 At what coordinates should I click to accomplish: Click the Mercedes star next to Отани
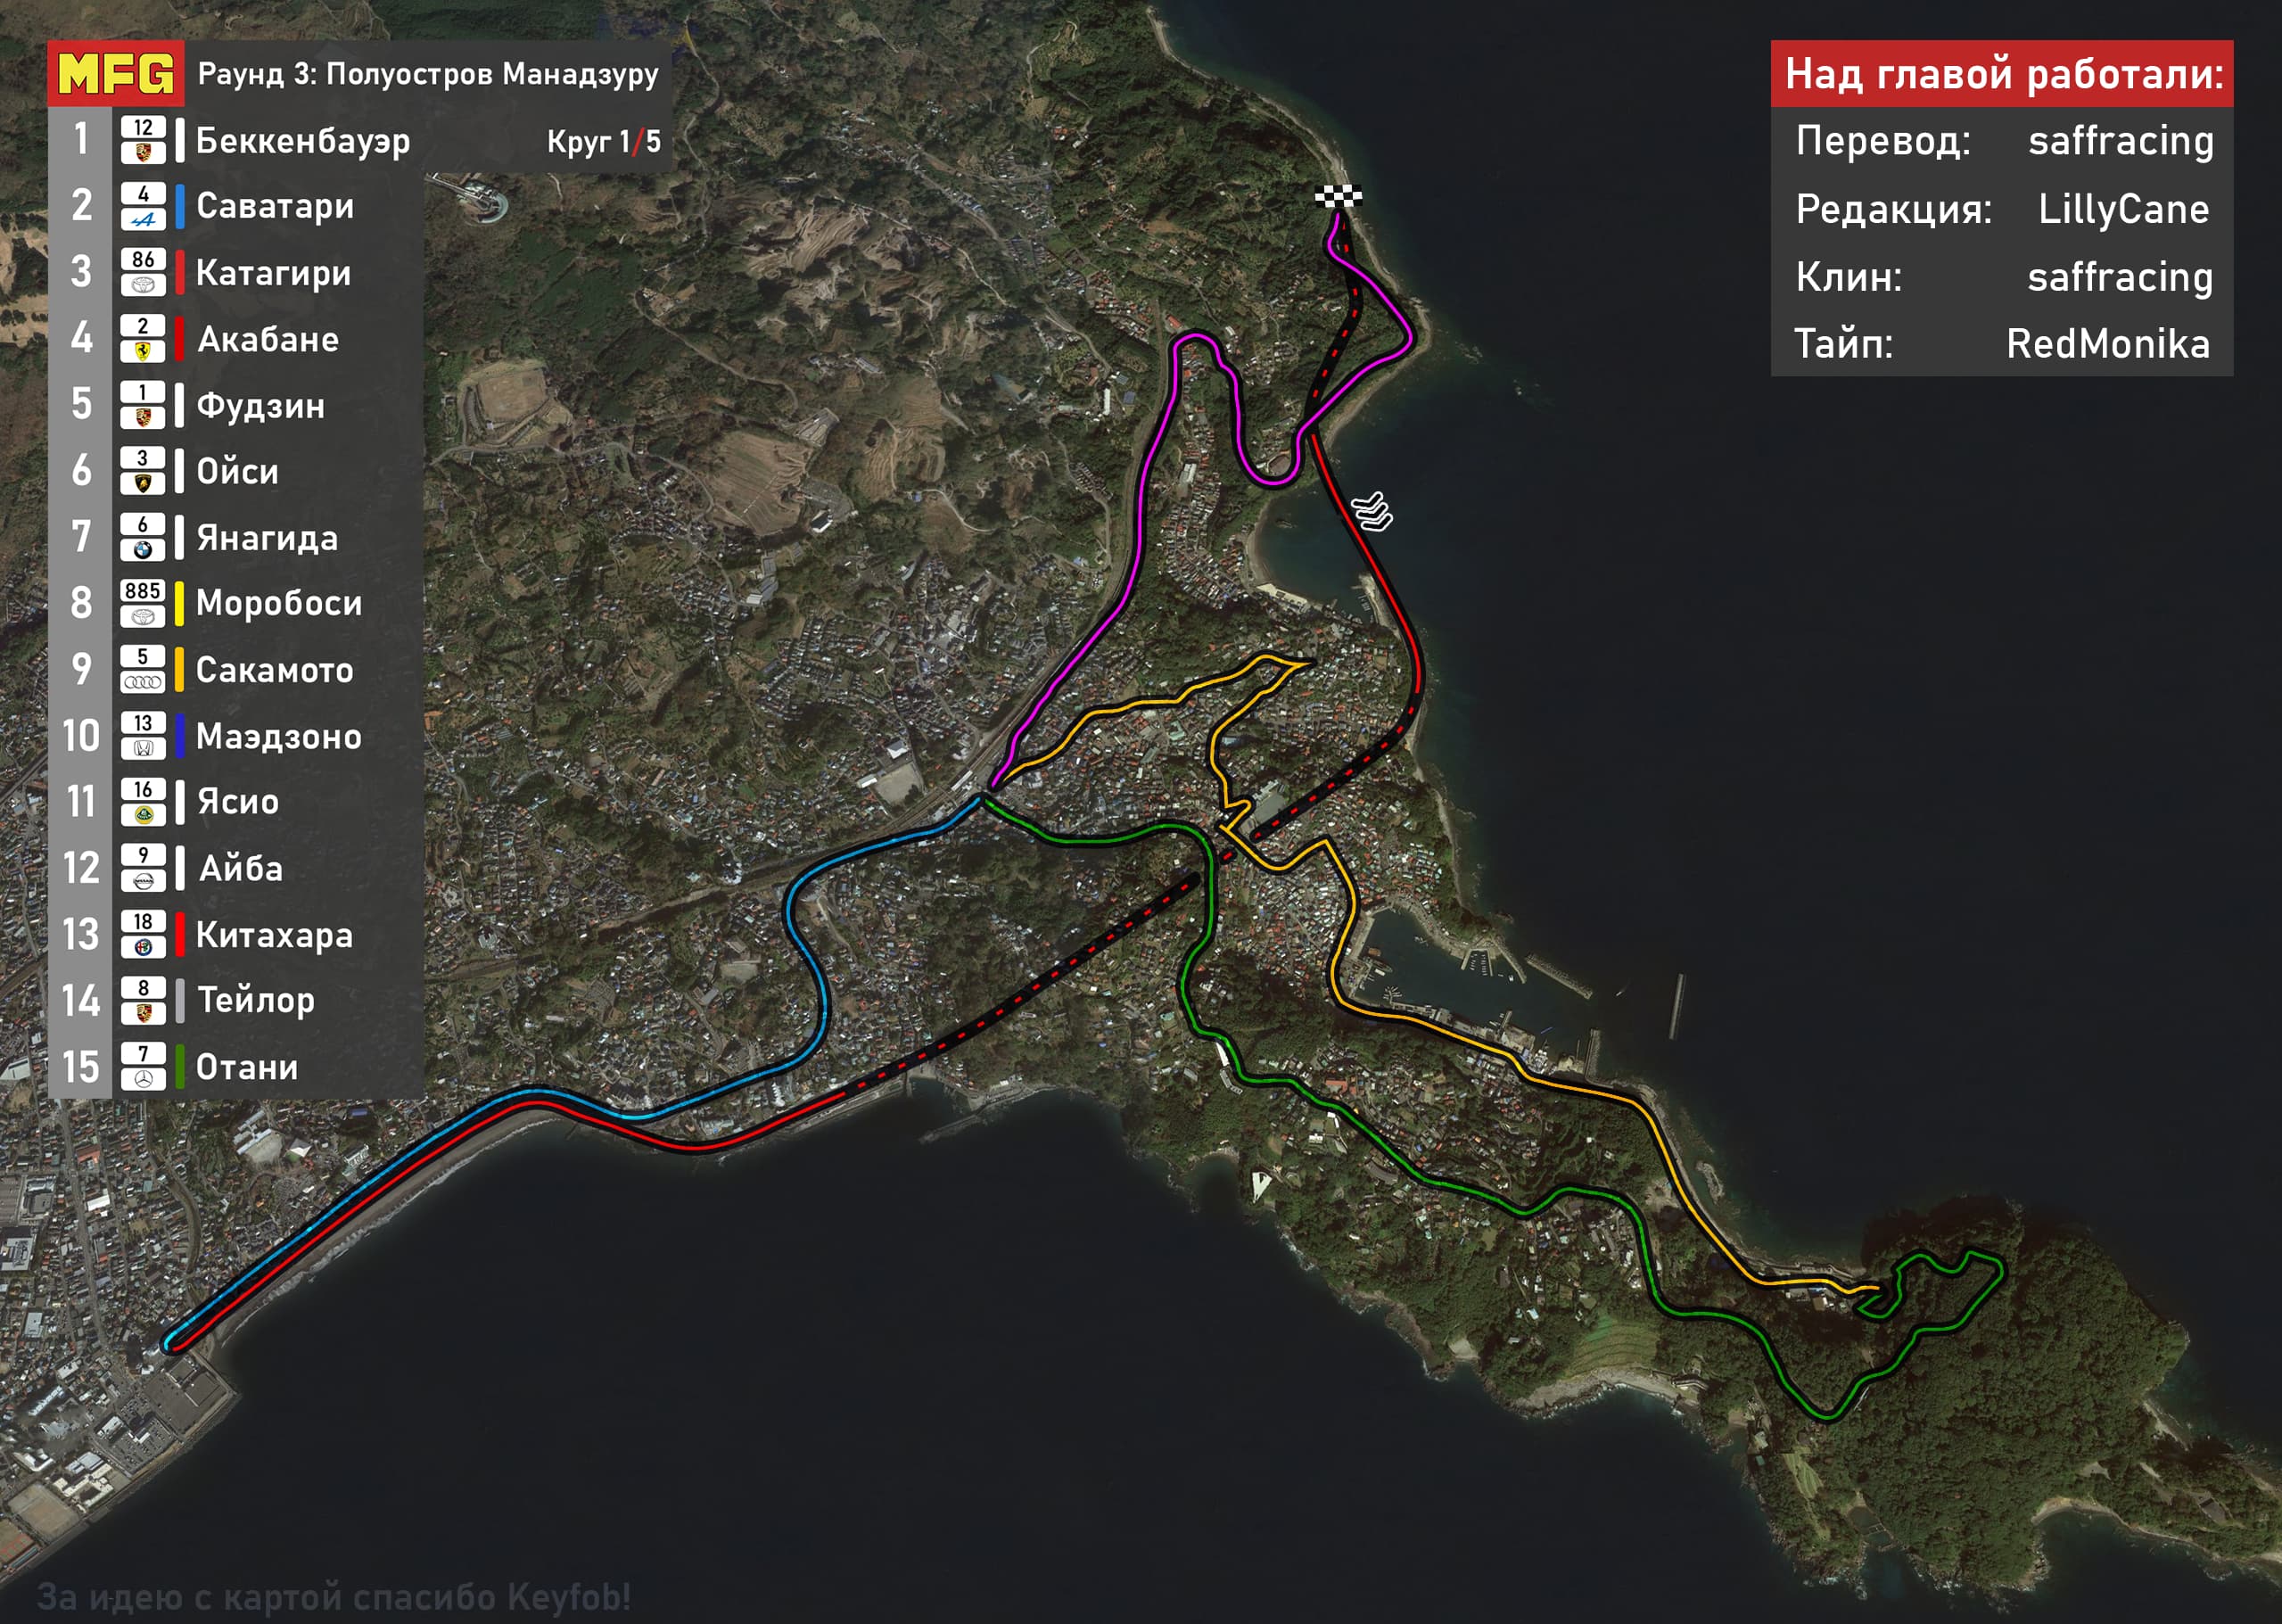pos(143,1079)
